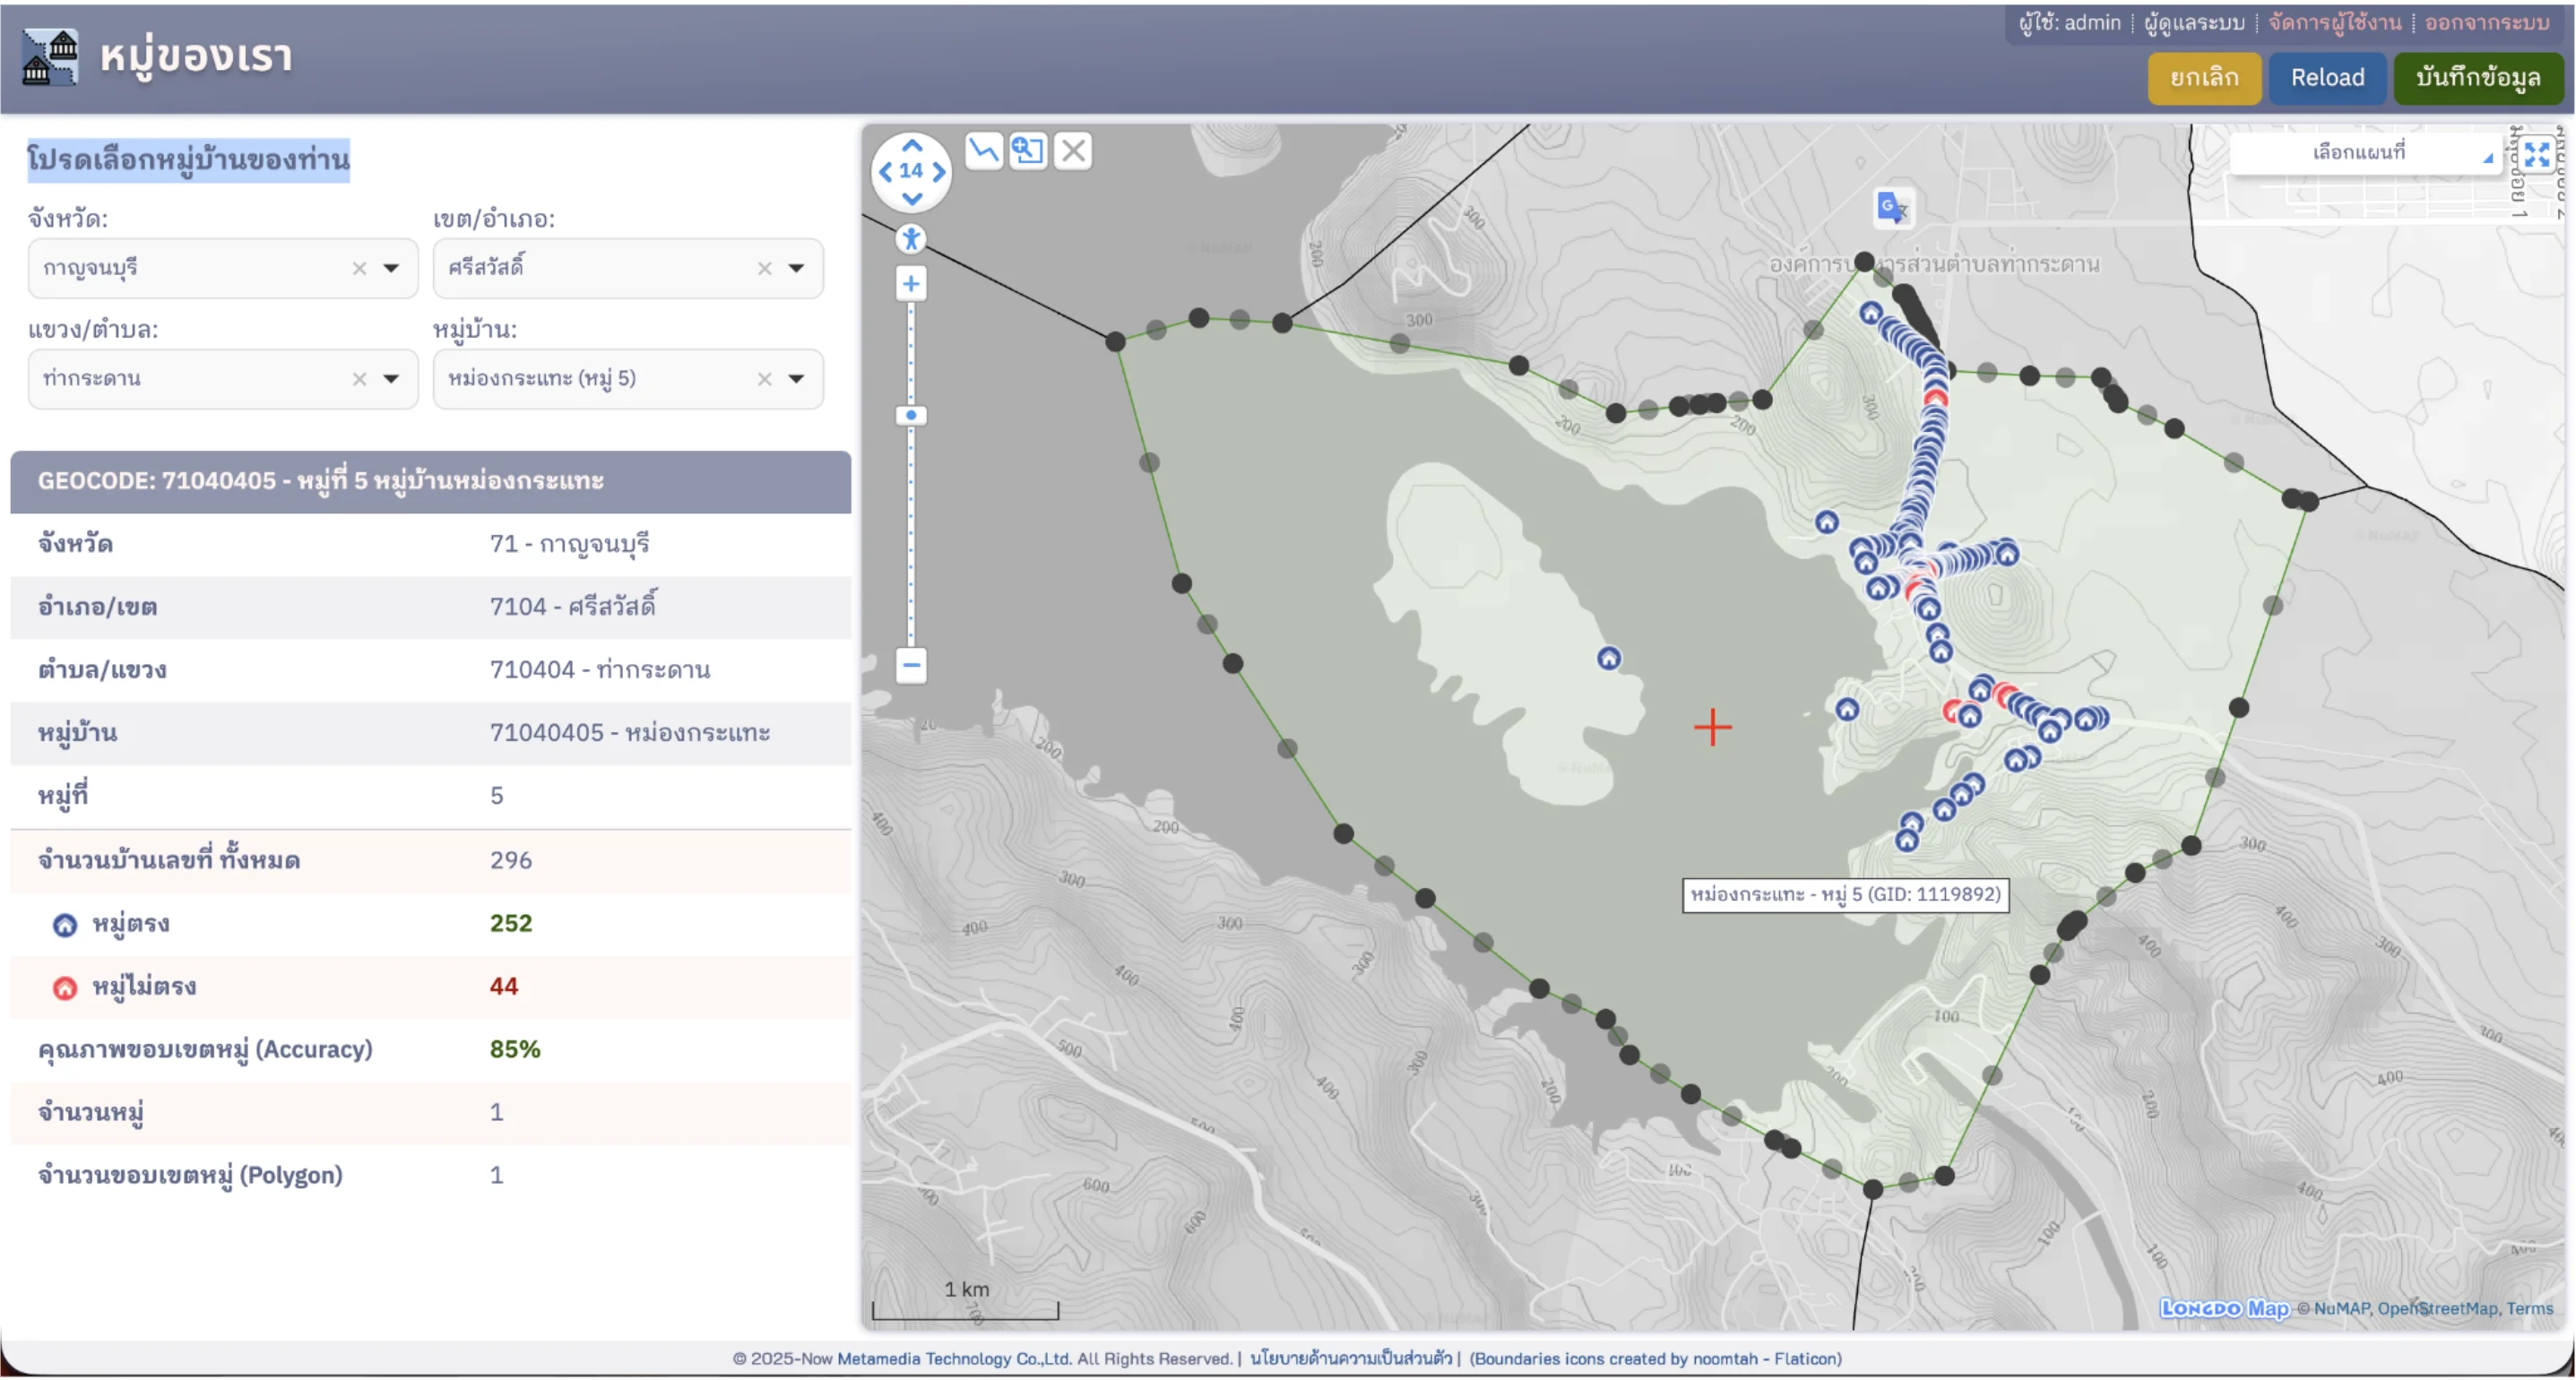Click the 296 total house numbers value

coord(511,860)
